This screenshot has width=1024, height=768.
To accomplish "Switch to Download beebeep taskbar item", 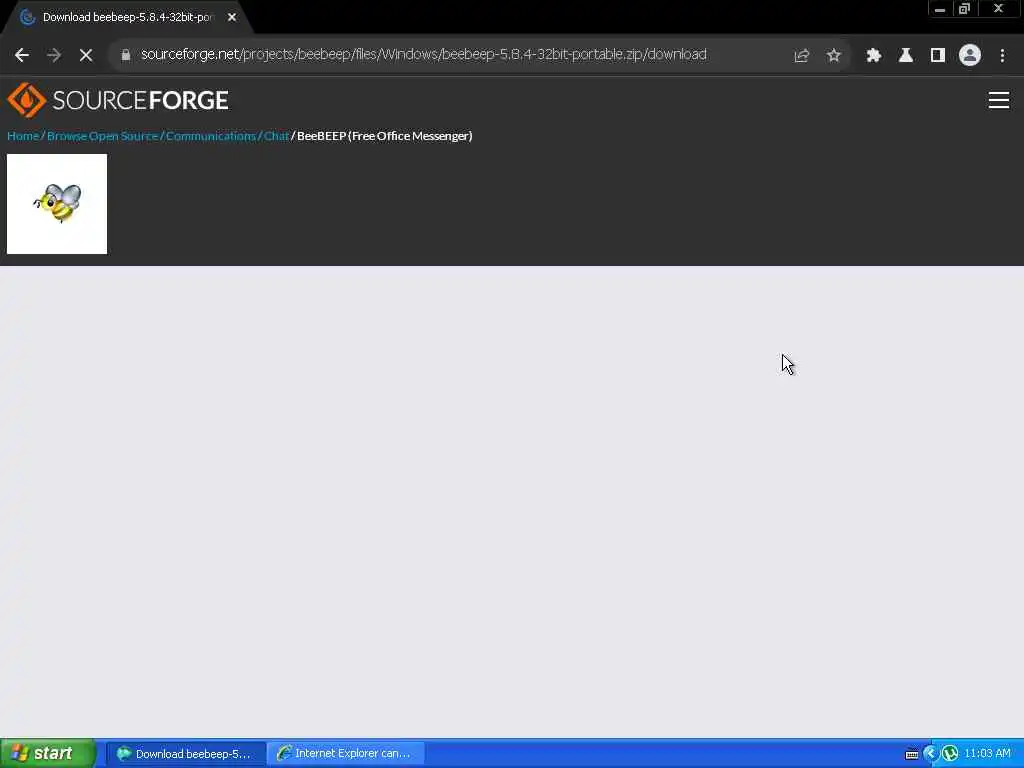I will [185, 754].
